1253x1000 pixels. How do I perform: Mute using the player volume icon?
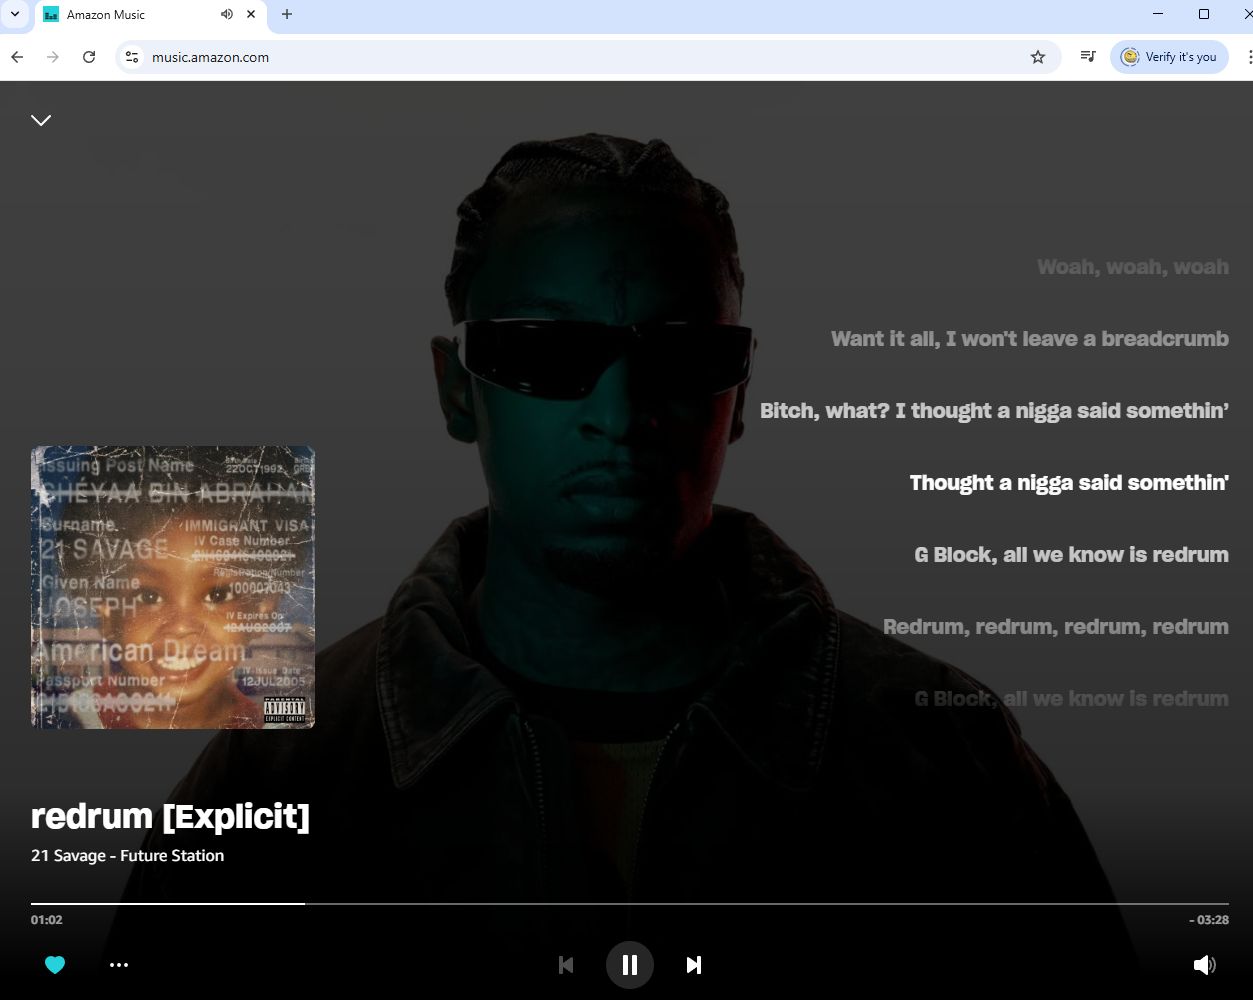tap(1204, 965)
